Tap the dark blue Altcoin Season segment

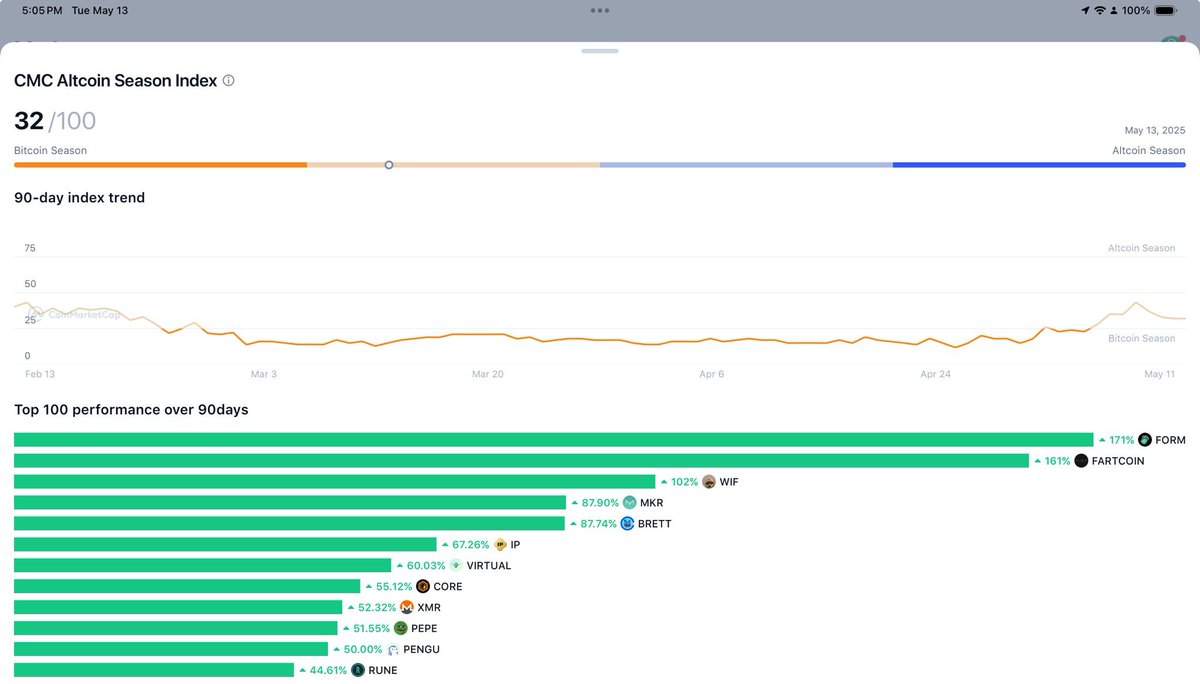coord(1039,165)
